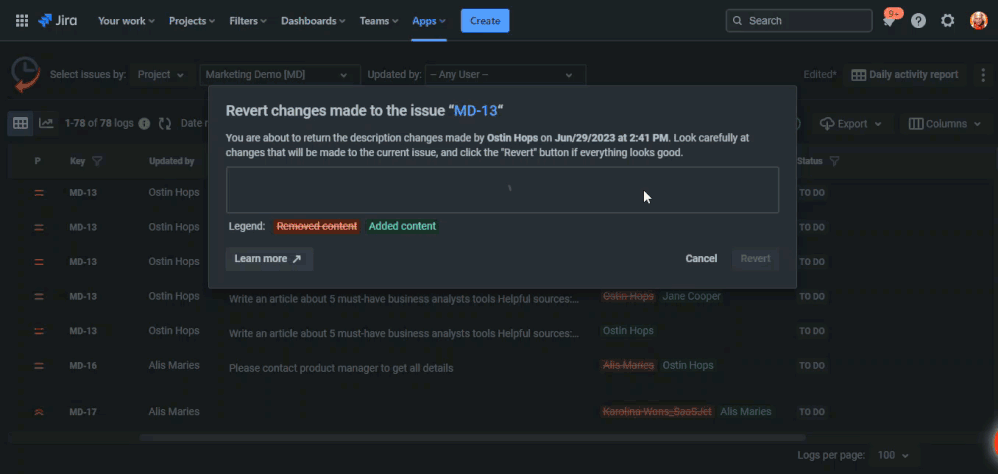Image resolution: width=998 pixels, height=474 pixels.
Task: Click the horizontal table scrollbar
Action: [x=472, y=438]
